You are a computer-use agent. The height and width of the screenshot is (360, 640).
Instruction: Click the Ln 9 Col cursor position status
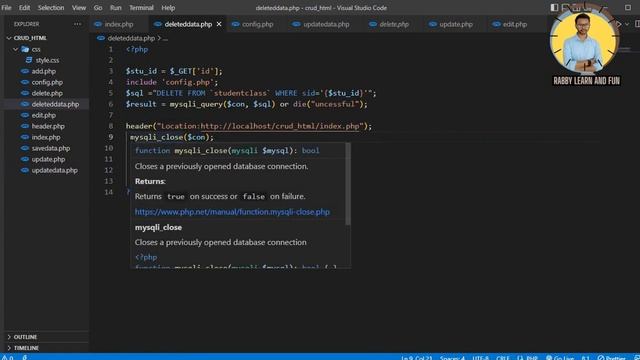[416, 358]
